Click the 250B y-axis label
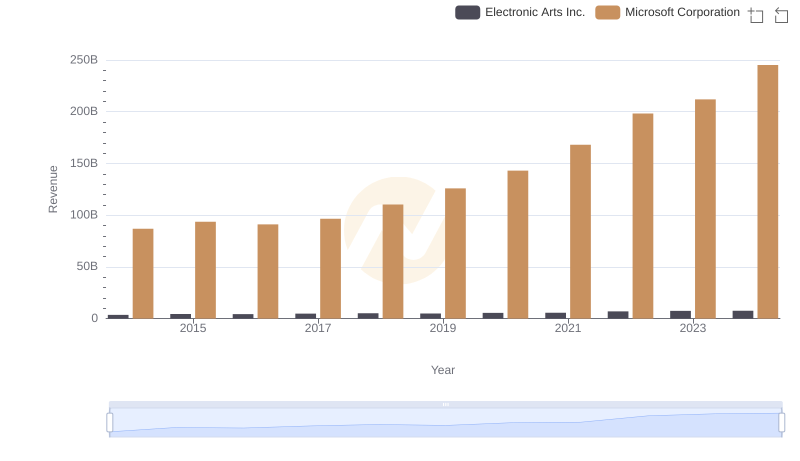 coord(84,60)
